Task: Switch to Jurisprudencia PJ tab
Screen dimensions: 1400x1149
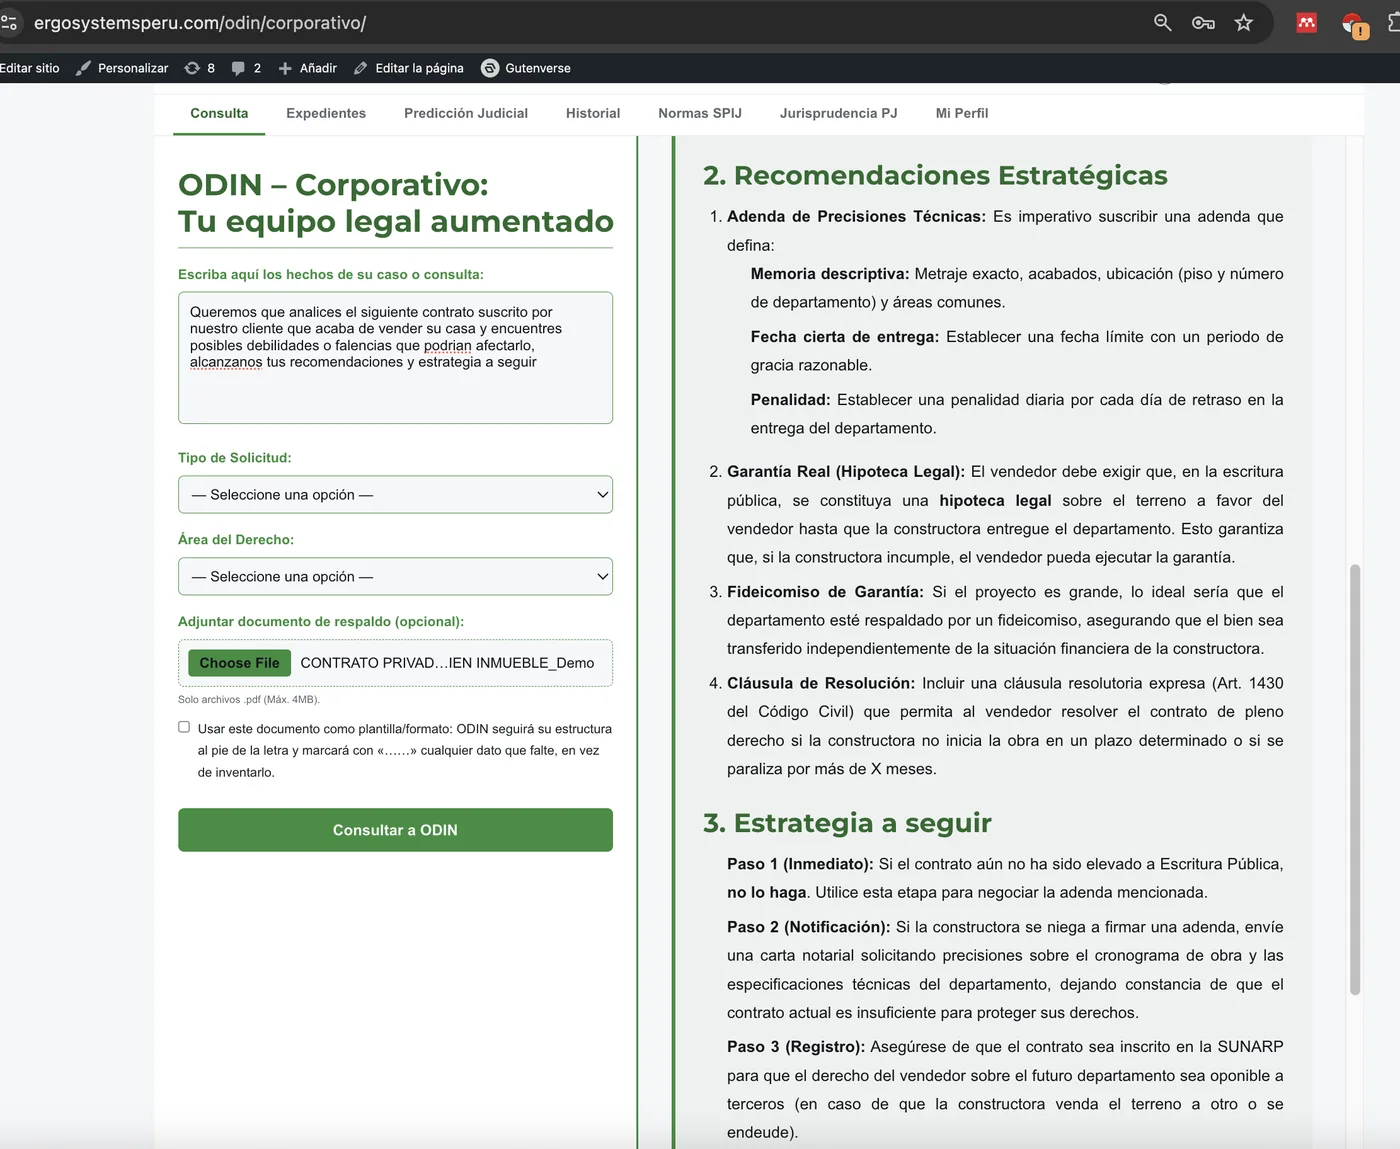Action: tap(839, 113)
